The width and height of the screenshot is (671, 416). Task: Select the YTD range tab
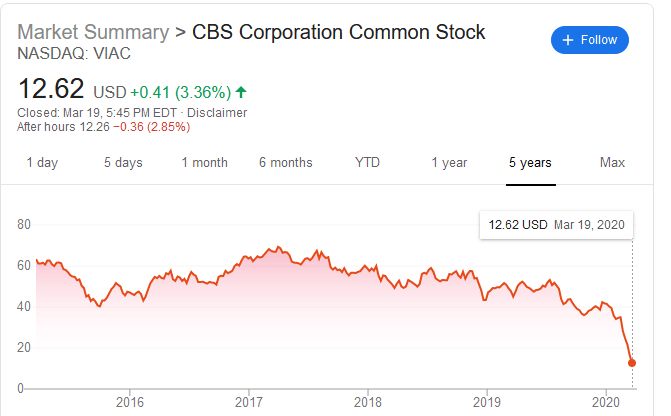point(367,162)
